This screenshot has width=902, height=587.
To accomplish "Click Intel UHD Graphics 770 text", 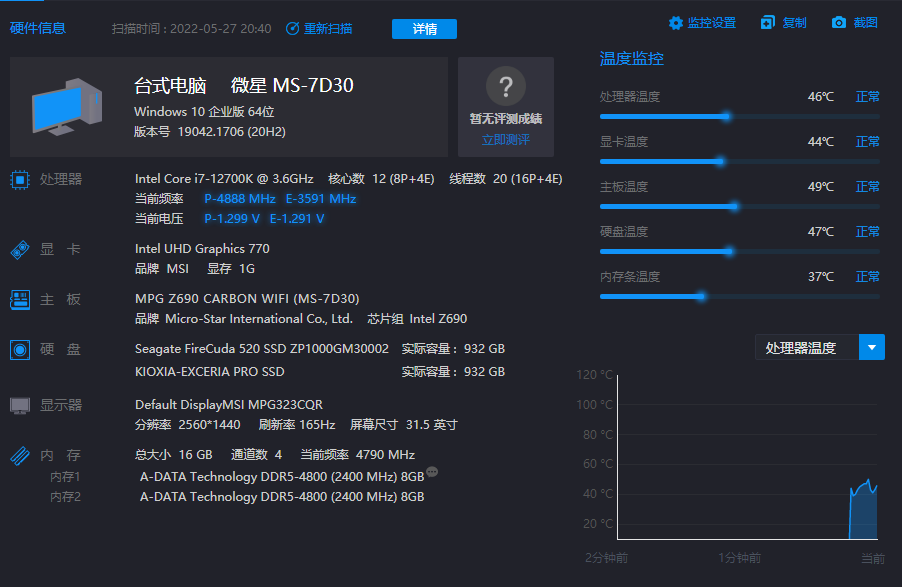I will 202,249.
